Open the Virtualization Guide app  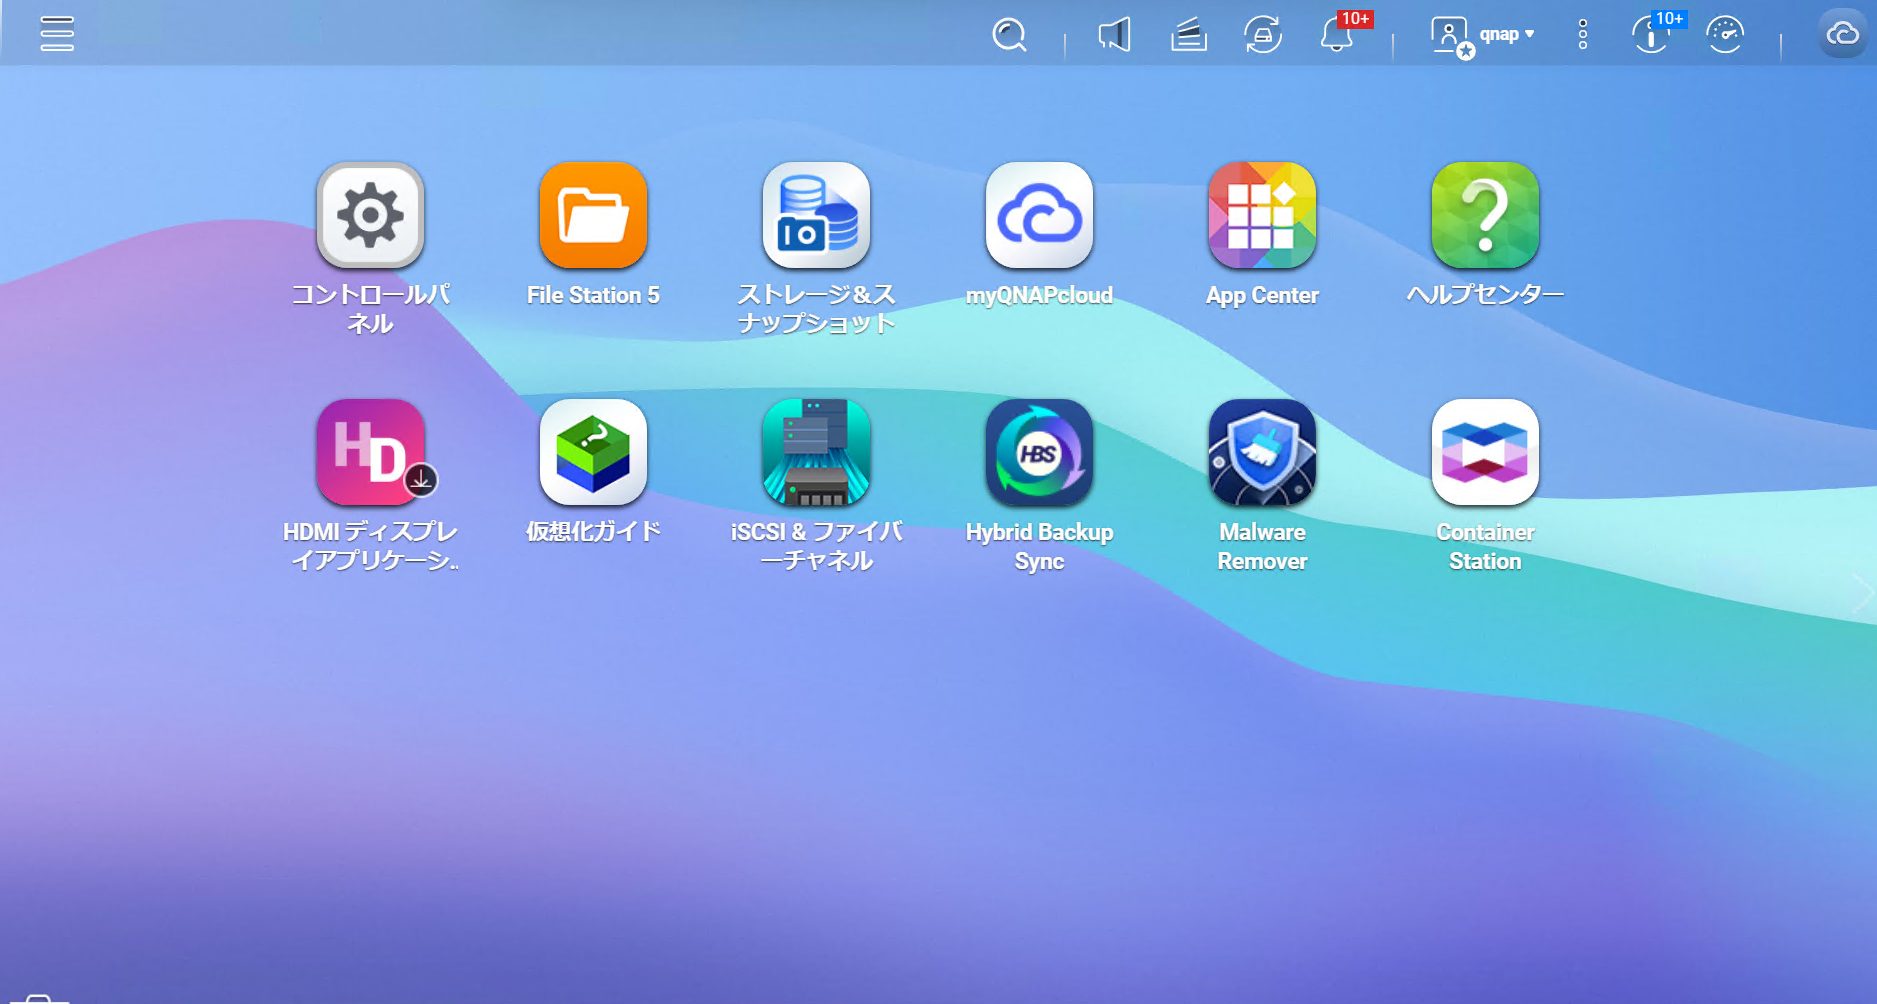tap(593, 452)
